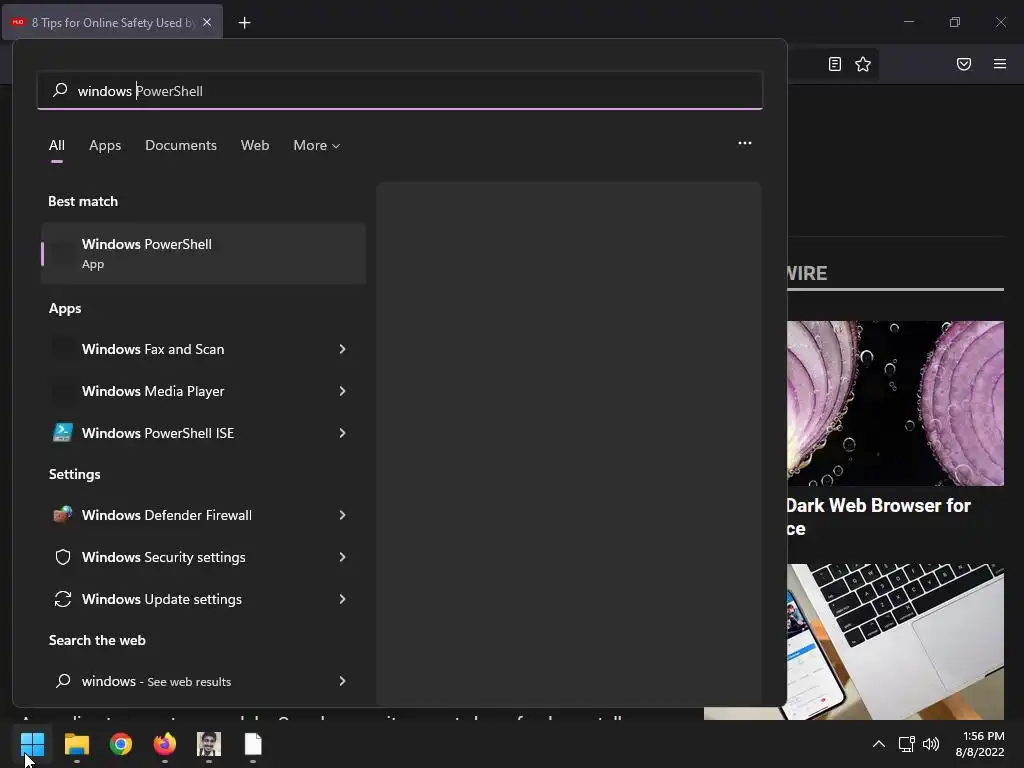Expand Windows PowerShell ISE chevron
Viewport: 1024px width, 768px height.
click(342, 433)
